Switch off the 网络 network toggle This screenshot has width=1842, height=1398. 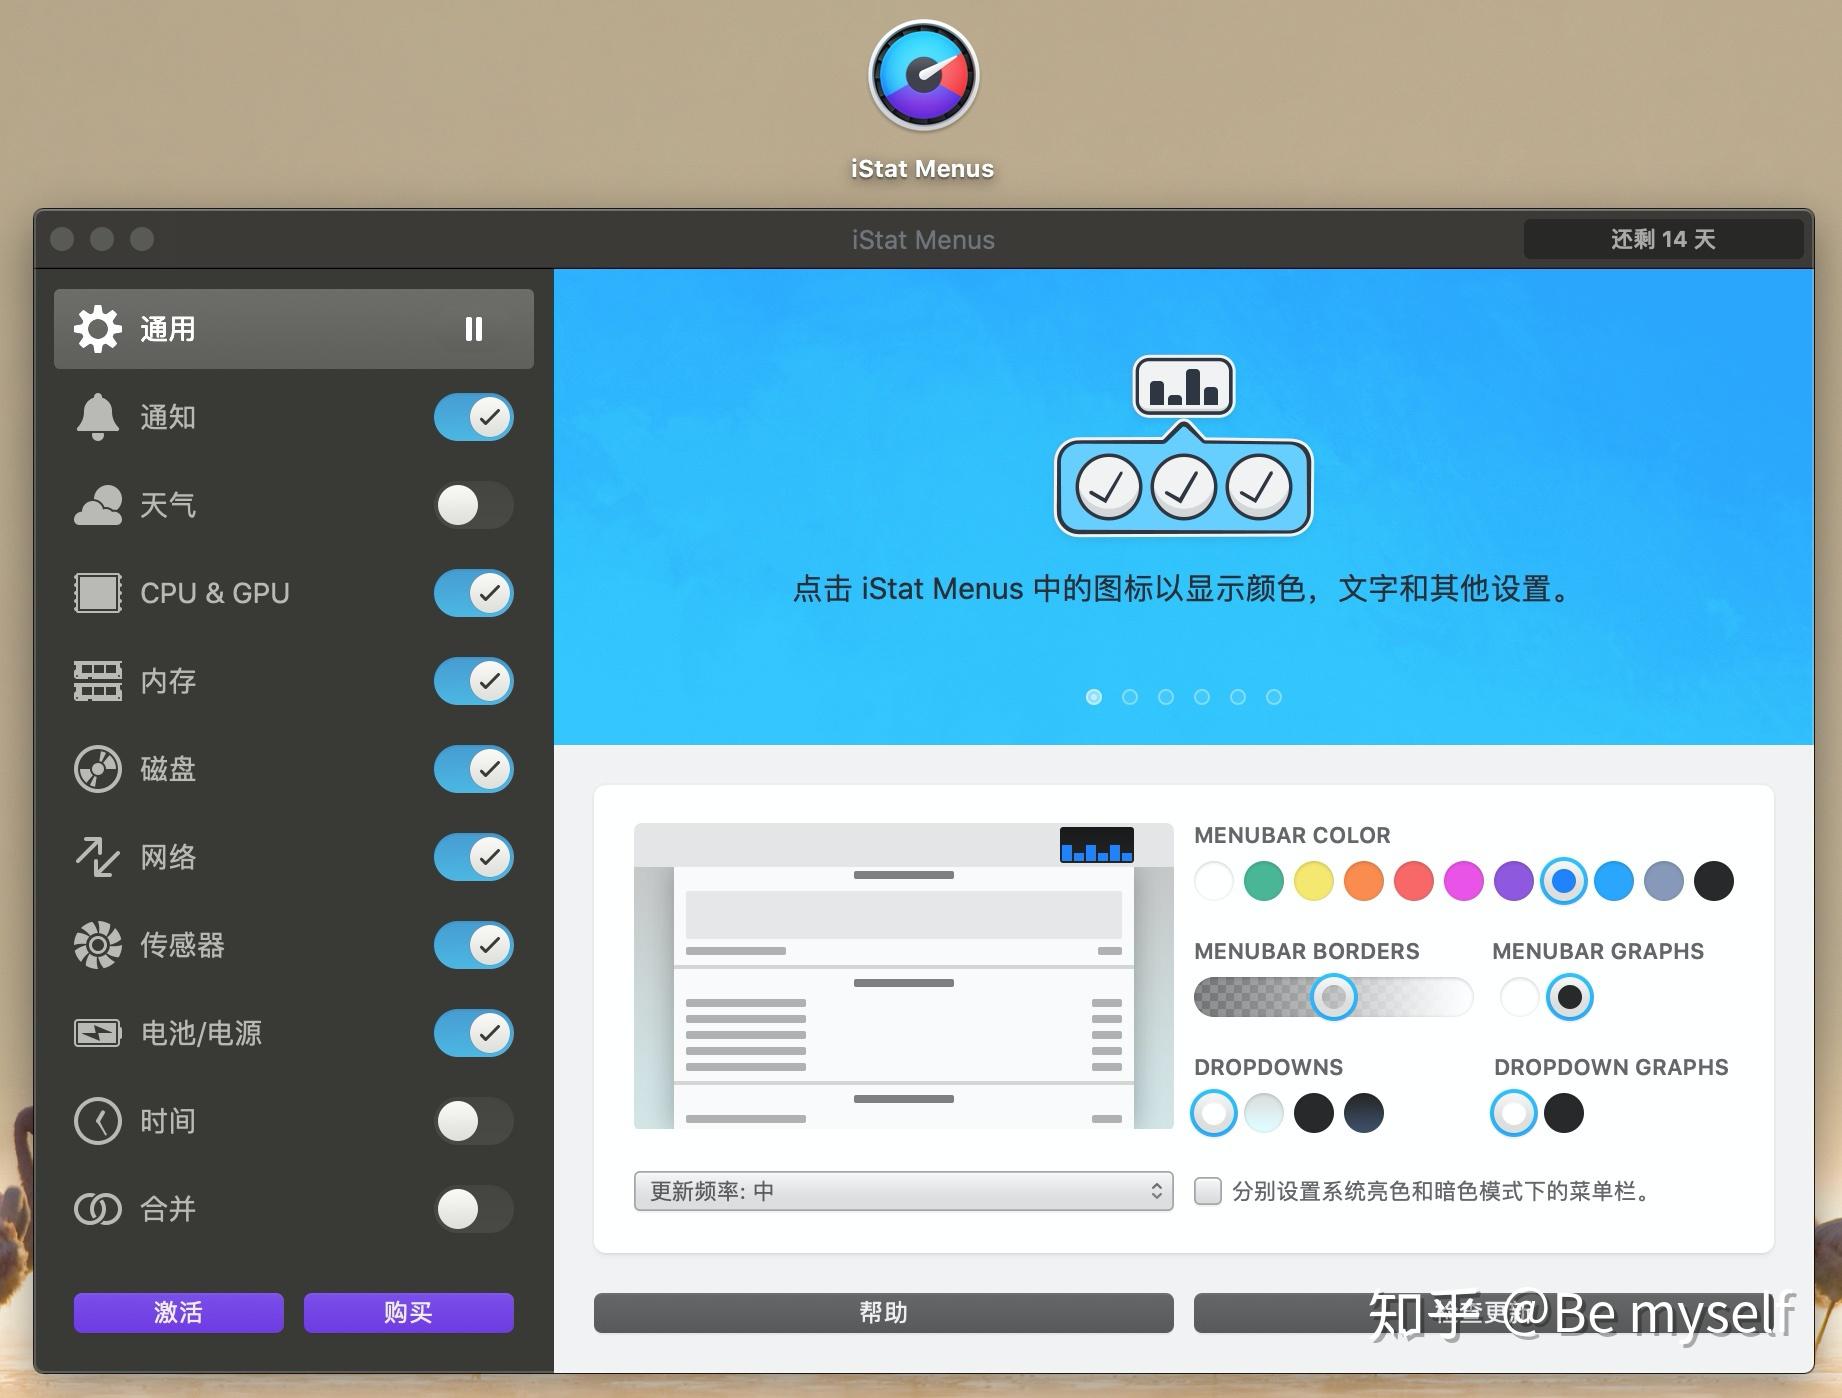tap(474, 857)
